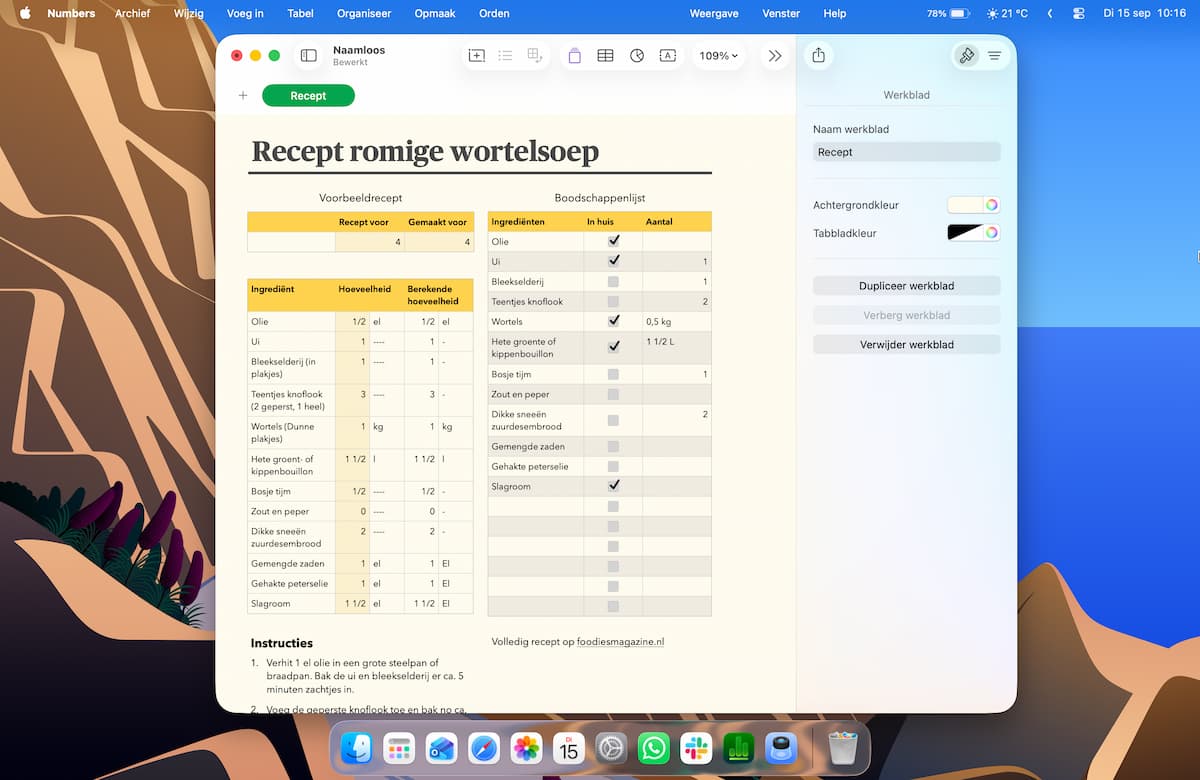The width and height of the screenshot is (1200, 780).
Task: Check the Gemengde zaden 'In huis' checkbox
Action: click(614, 446)
